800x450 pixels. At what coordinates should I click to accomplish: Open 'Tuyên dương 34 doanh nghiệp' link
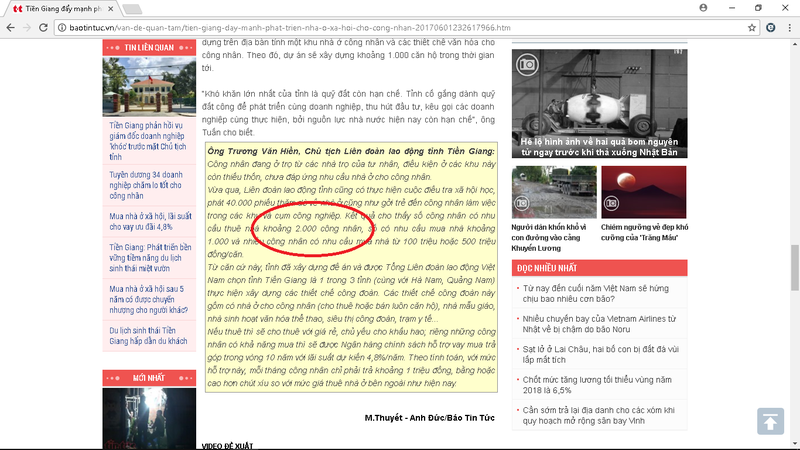146,185
